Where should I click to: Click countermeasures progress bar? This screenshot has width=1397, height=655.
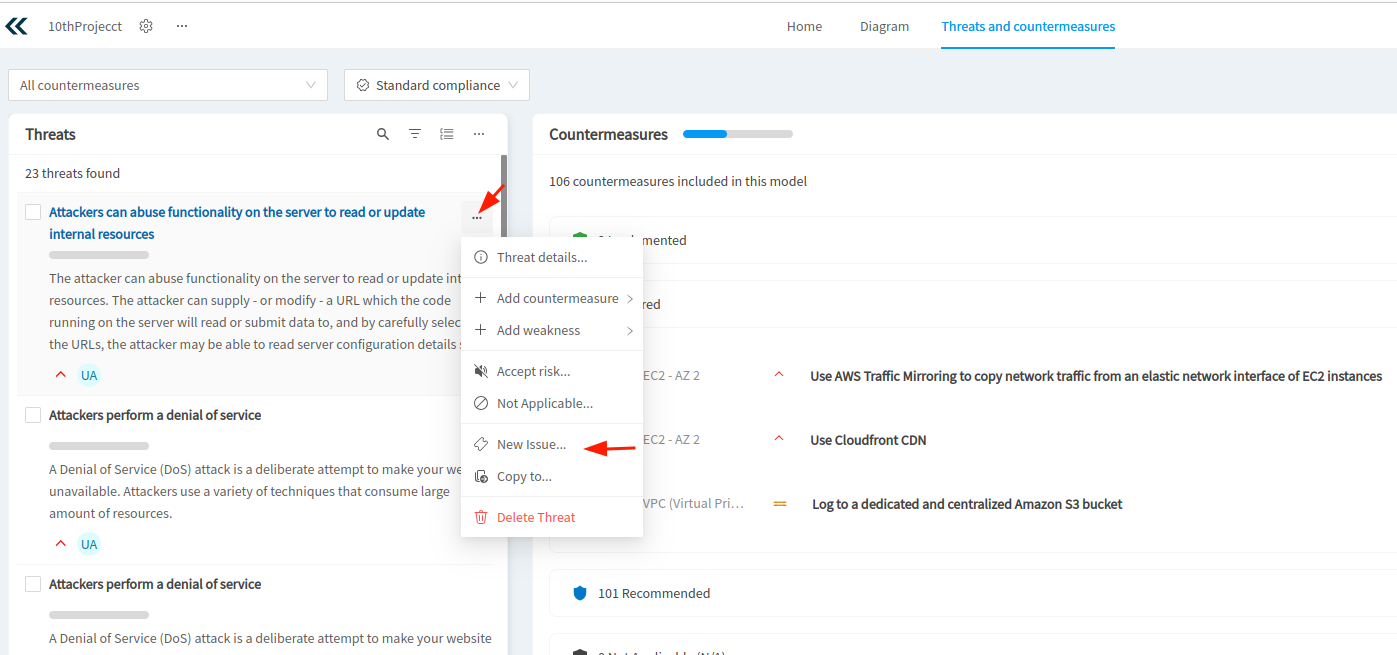pyautogui.click(x=738, y=134)
